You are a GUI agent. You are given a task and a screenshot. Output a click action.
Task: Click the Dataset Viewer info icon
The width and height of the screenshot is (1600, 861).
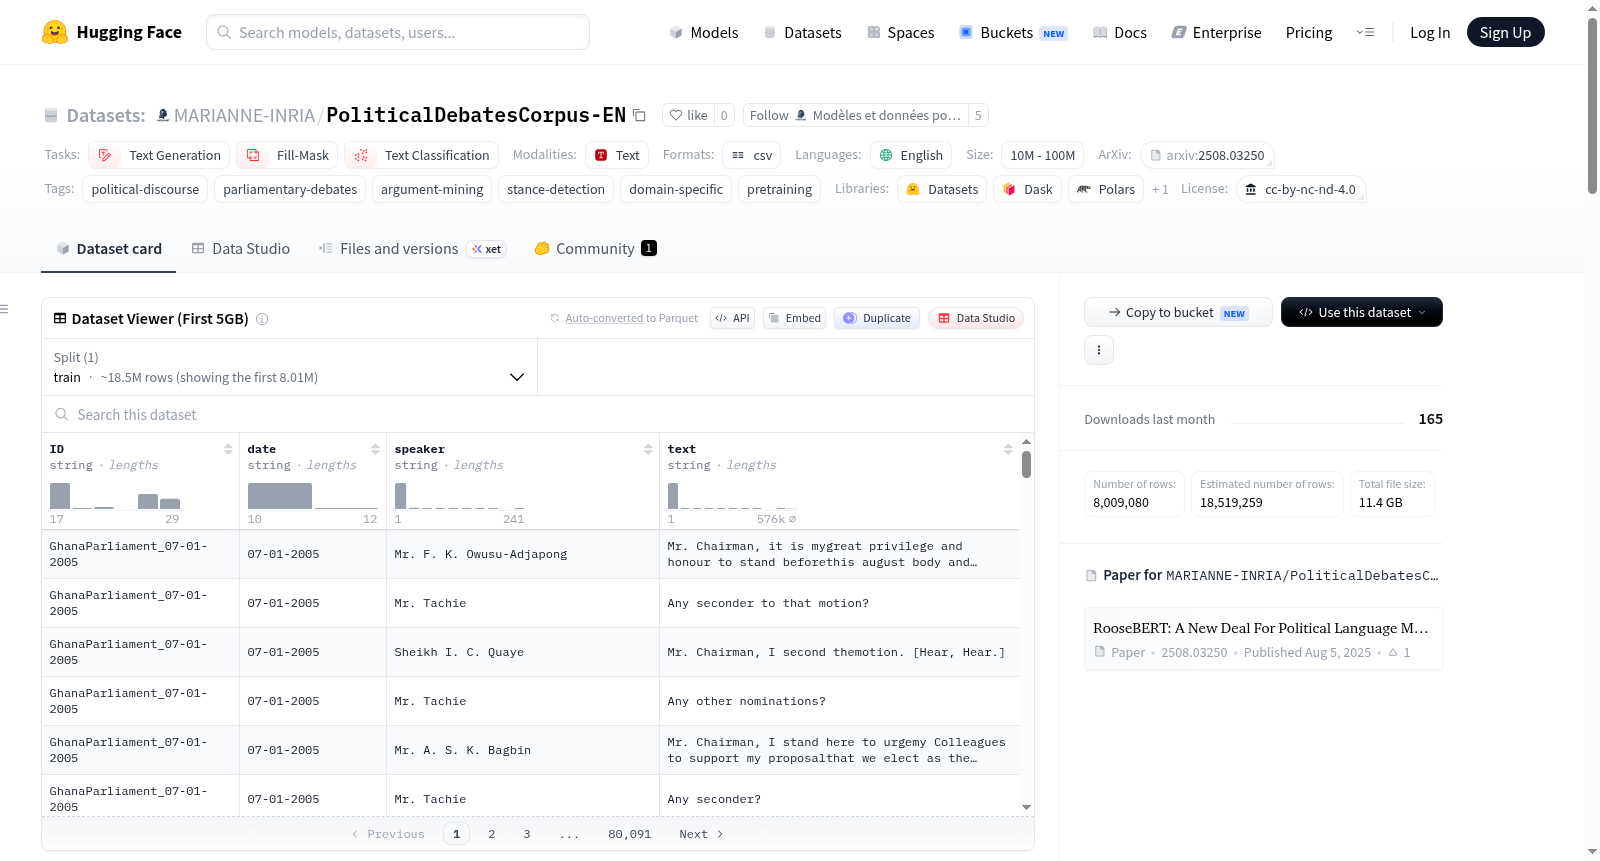pos(262,319)
